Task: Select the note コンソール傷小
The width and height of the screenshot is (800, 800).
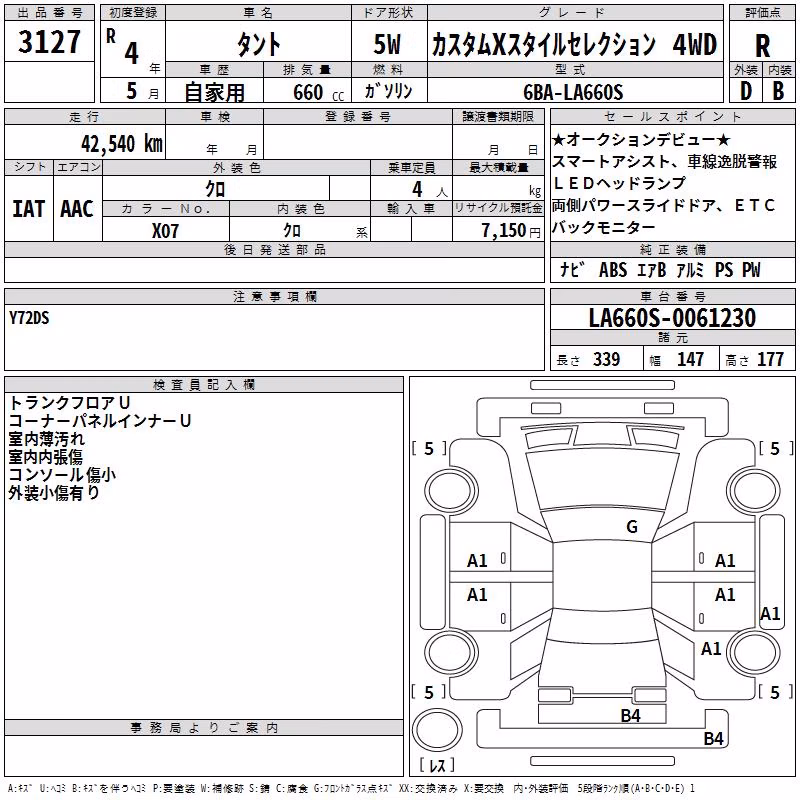Action: point(62,474)
